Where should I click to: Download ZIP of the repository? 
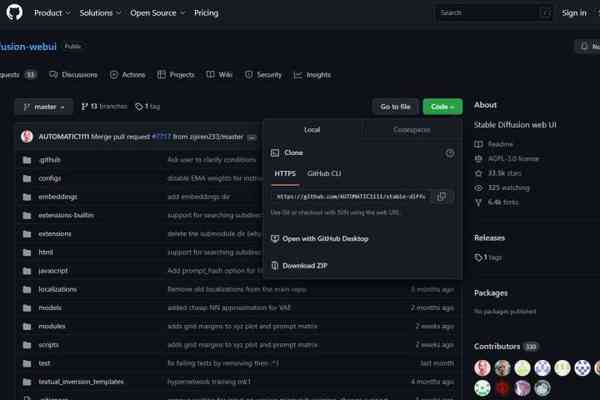tap(305, 265)
